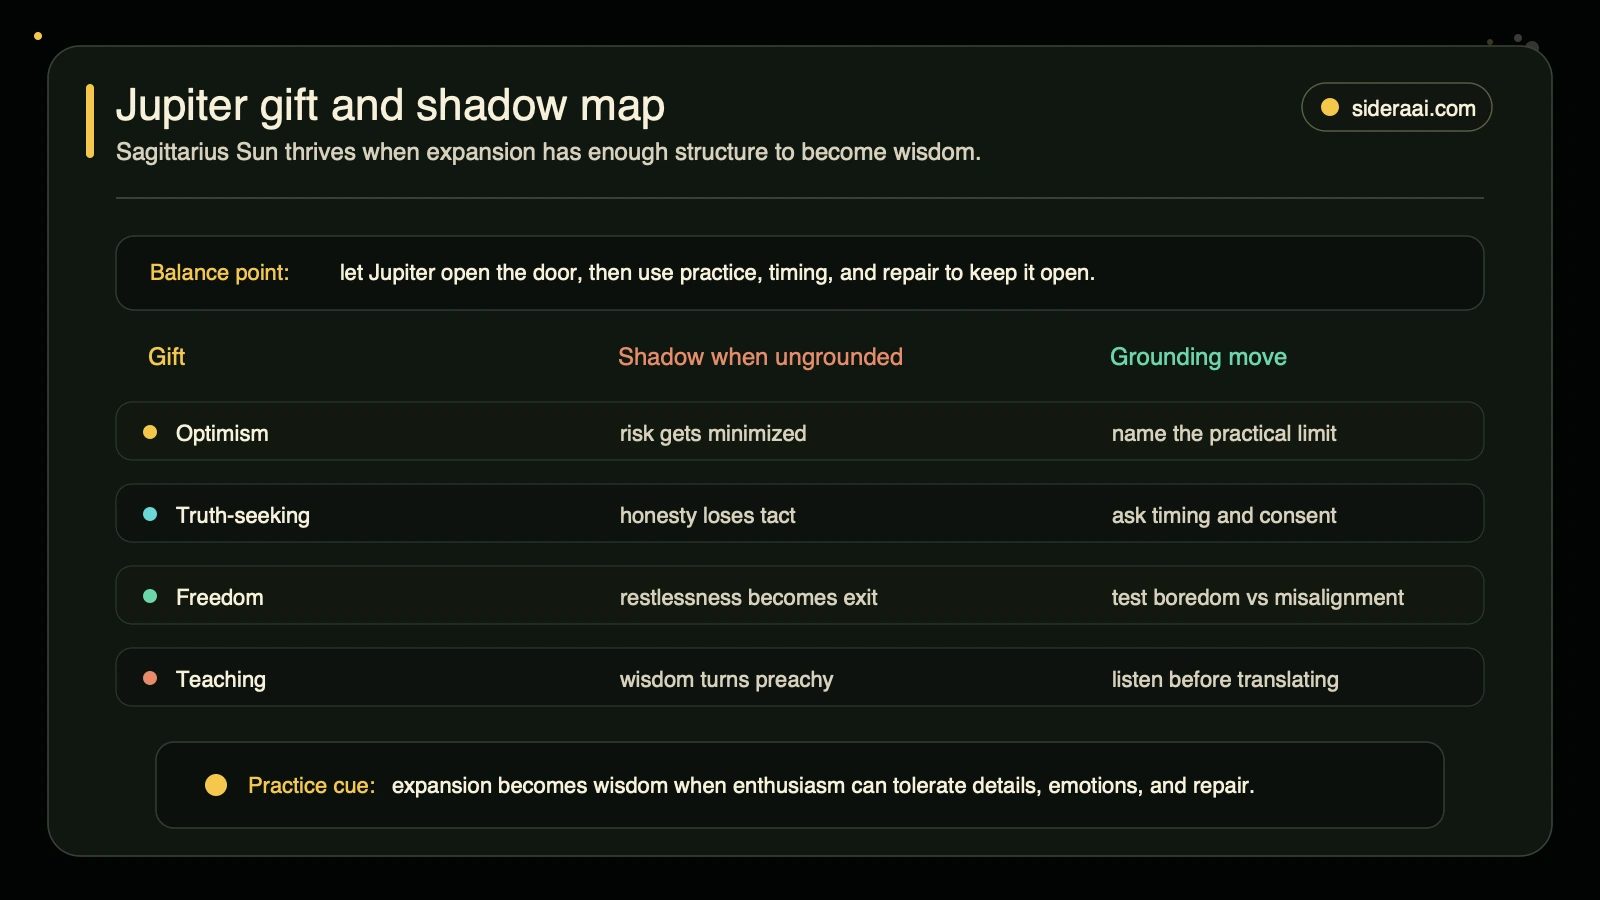Click 'restlessness becomes exit' cell
Viewport: 1600px width, 900px height.
click(749, 597)
